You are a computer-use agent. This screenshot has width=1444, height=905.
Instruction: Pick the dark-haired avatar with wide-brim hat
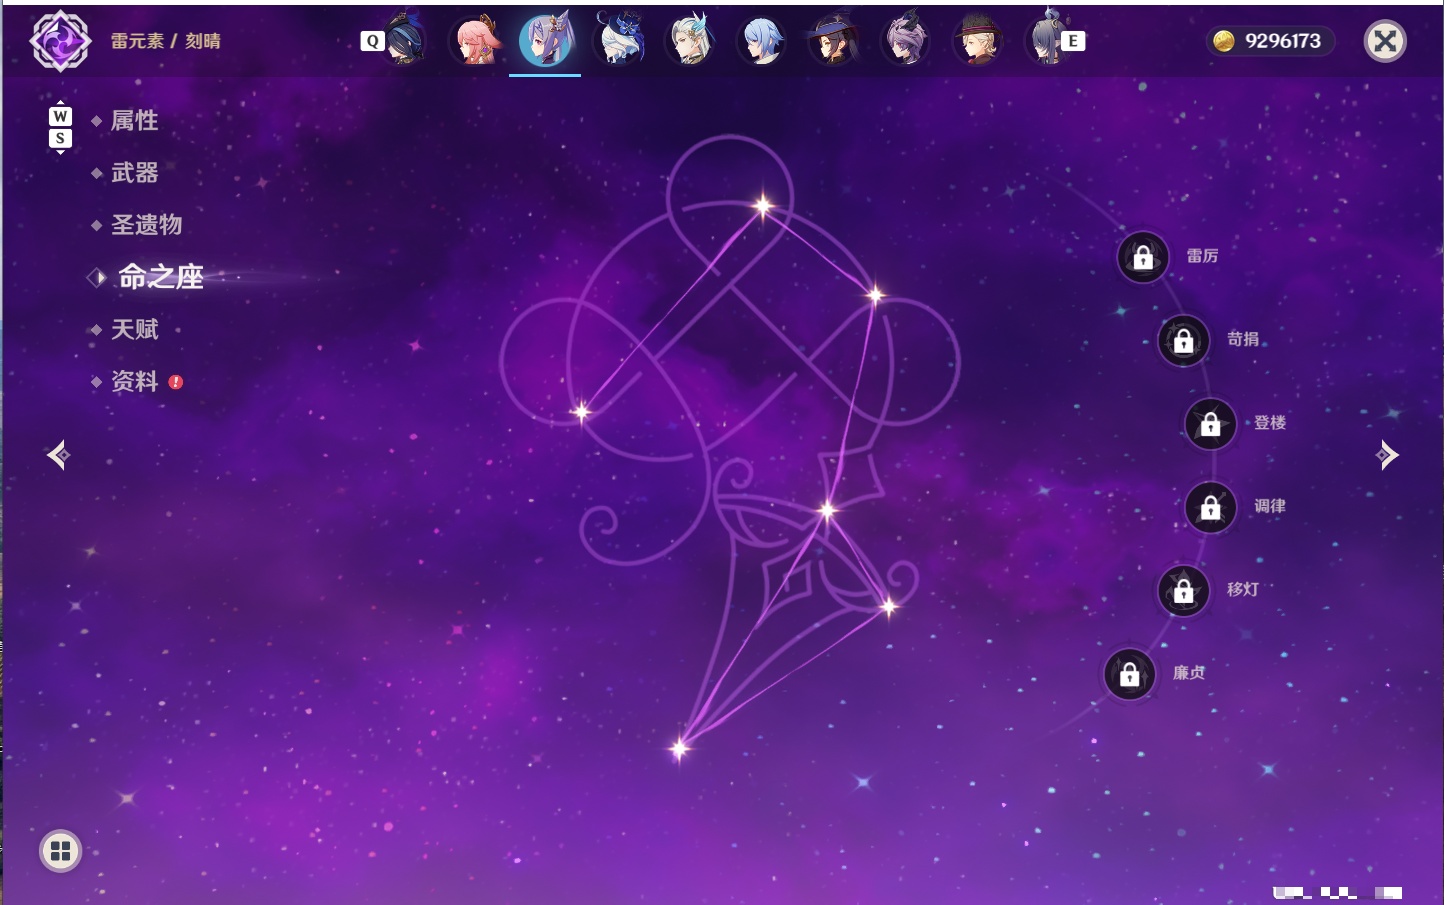[x=833, y=41]
